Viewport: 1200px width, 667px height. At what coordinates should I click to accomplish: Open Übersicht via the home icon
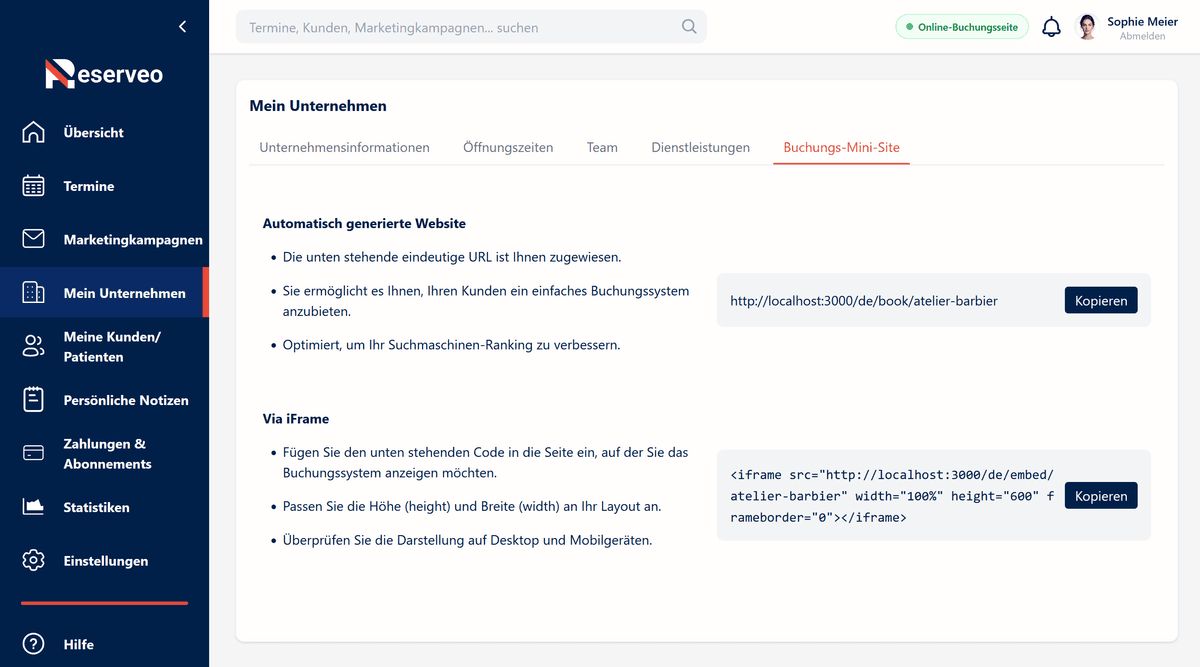coord(33,132)
